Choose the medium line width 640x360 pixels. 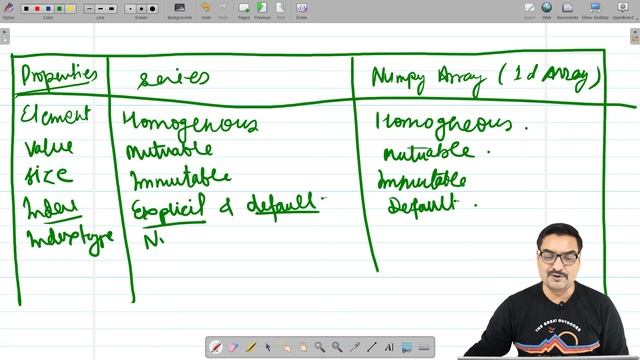point(100,8)
